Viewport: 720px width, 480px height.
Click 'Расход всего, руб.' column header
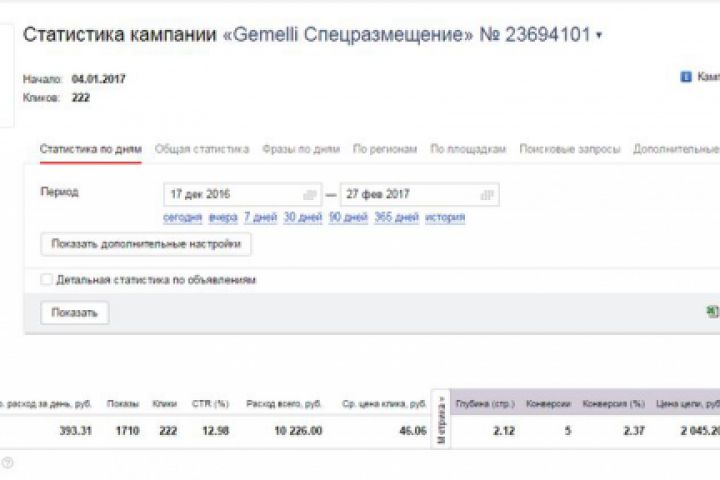pyautogui.click(x=284, y=404)
